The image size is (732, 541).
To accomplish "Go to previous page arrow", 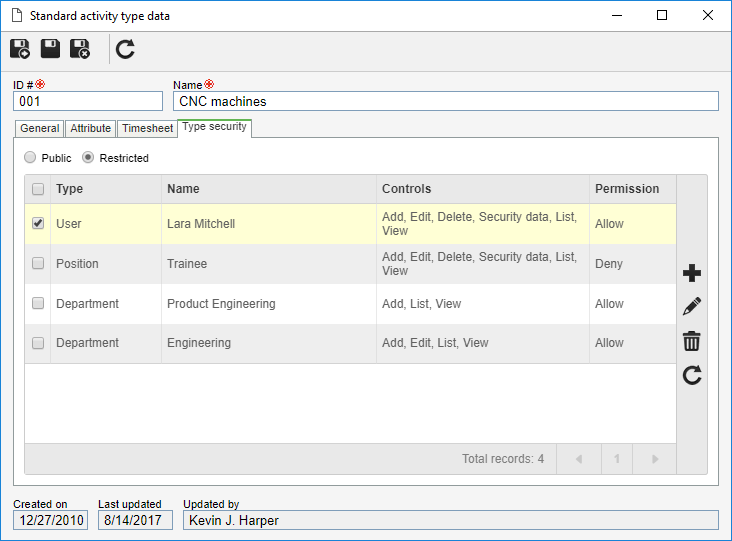I will [579, 459].
